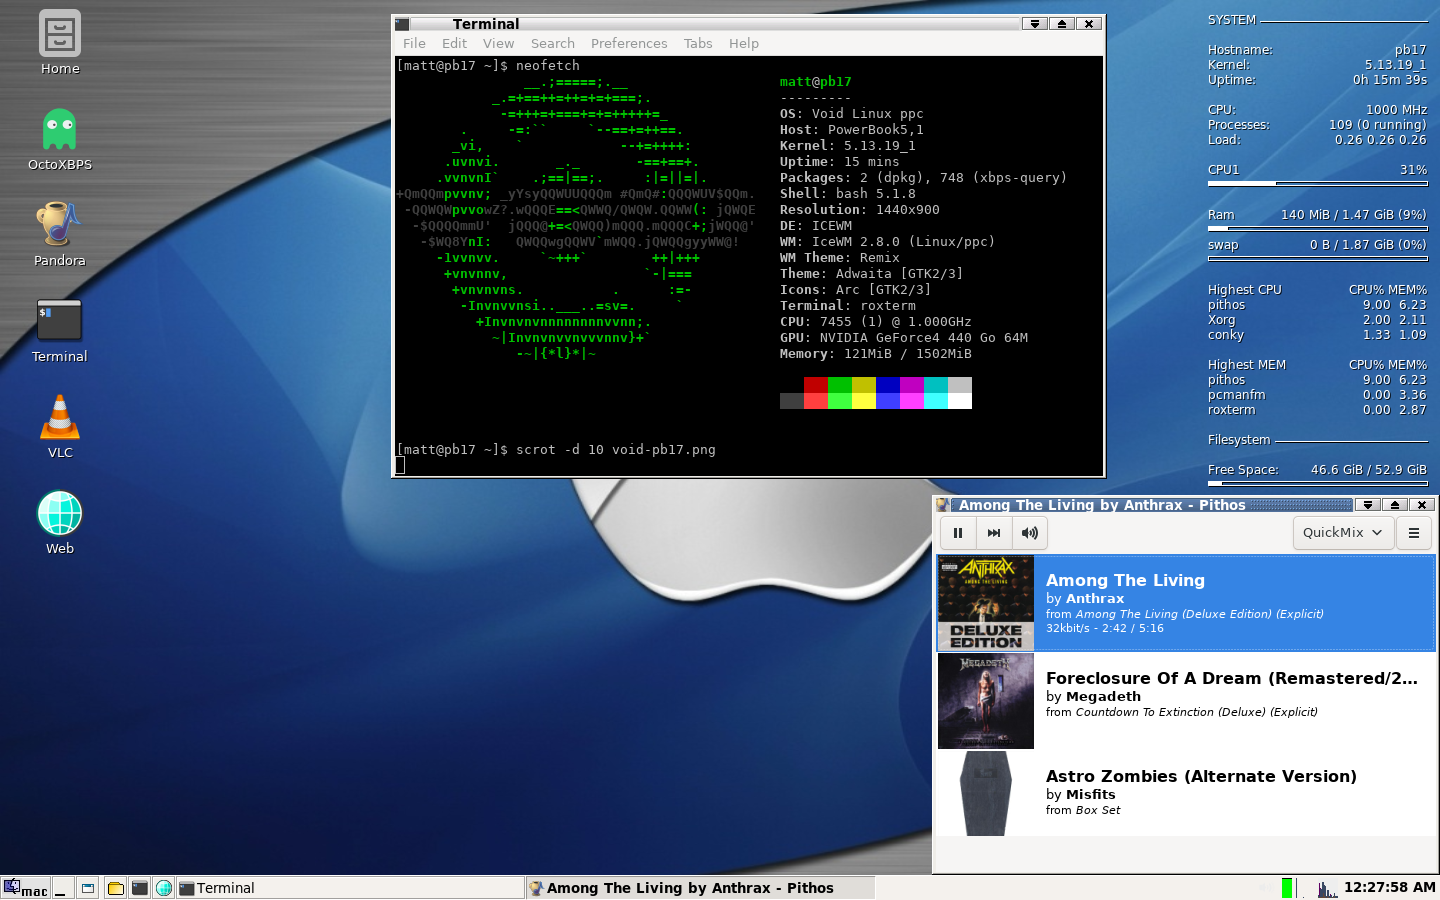Image resolution: width=1440 pixels, height=900 pixels.
Task: Select the Among The Living song row
Action: point(1185,603)
